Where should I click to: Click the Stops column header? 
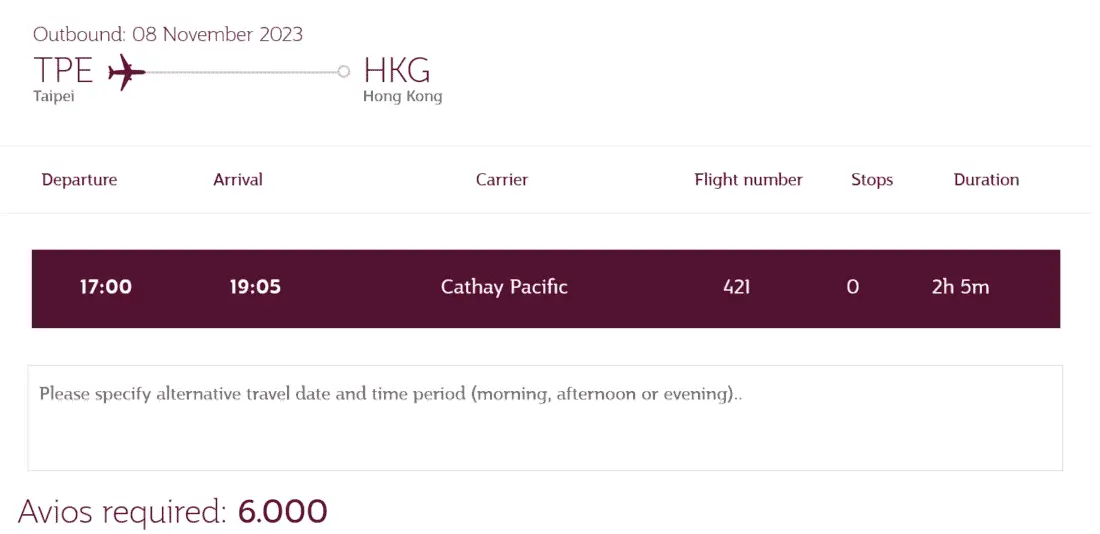click(872, 180)
